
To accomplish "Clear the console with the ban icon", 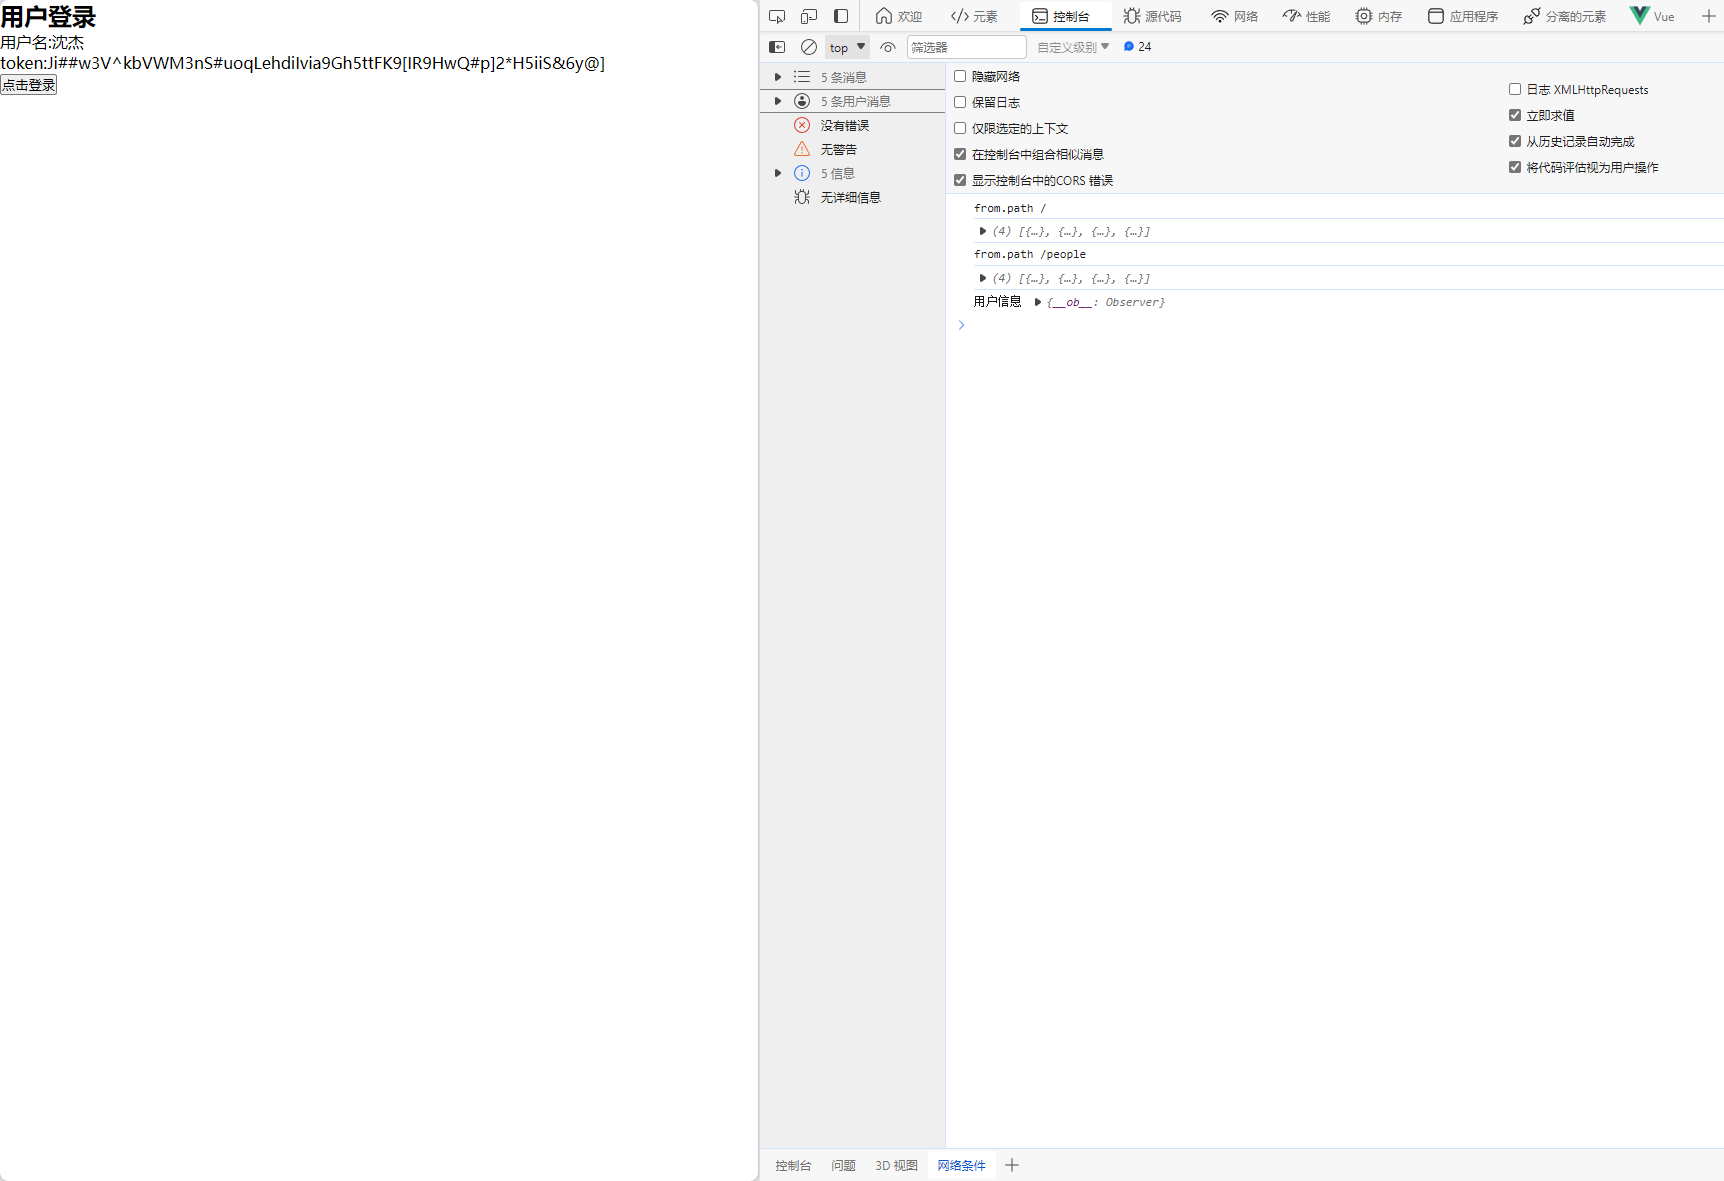I will [x=809, y=47].
